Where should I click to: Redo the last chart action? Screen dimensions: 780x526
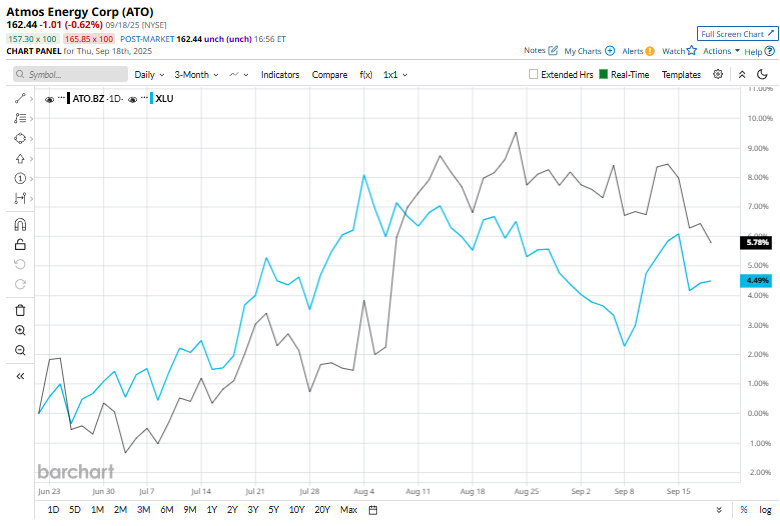point(20,284)
